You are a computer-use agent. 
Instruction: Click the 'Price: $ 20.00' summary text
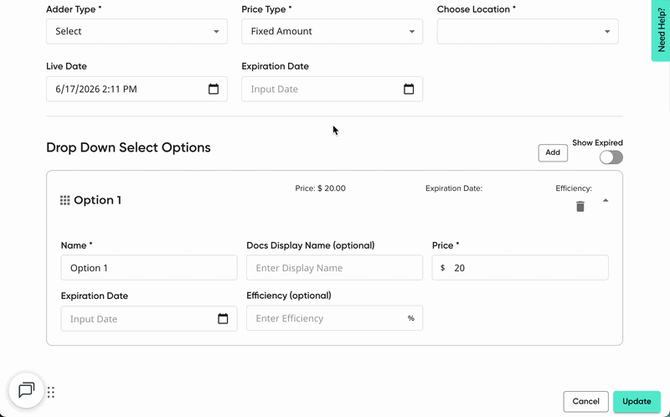320,188
